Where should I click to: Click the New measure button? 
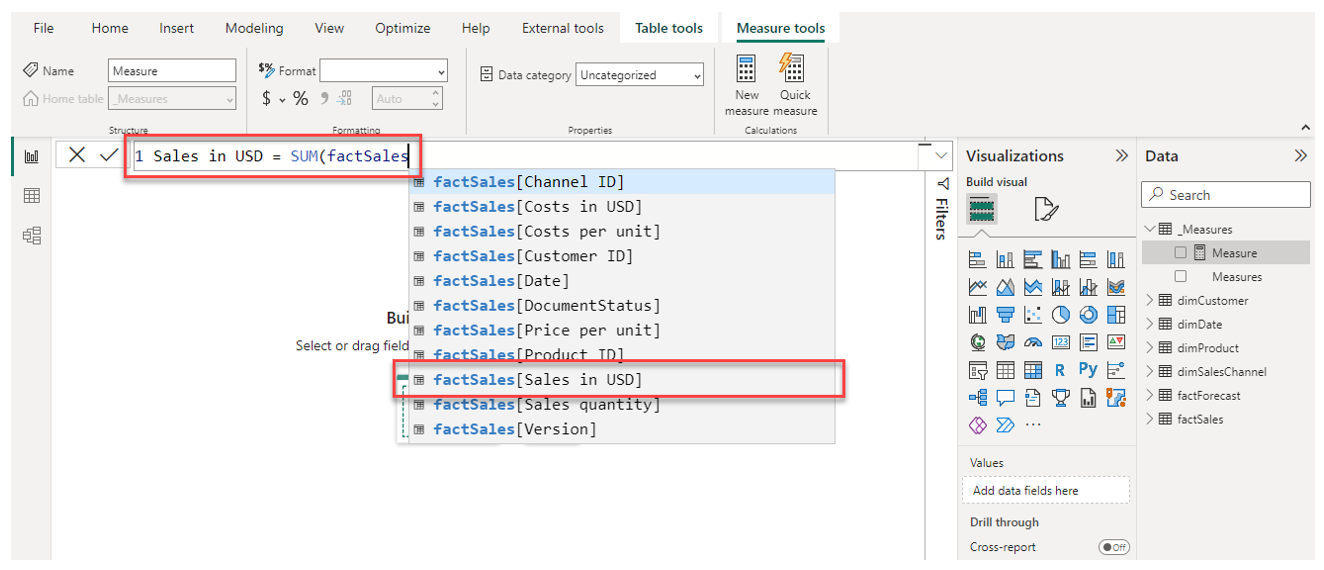point(747,86)
